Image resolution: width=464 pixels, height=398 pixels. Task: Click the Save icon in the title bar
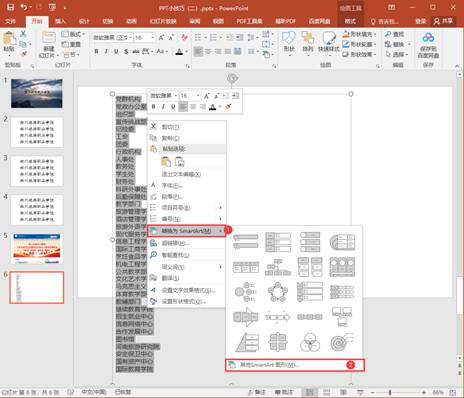pyautogui.click(x=11, y=7)
